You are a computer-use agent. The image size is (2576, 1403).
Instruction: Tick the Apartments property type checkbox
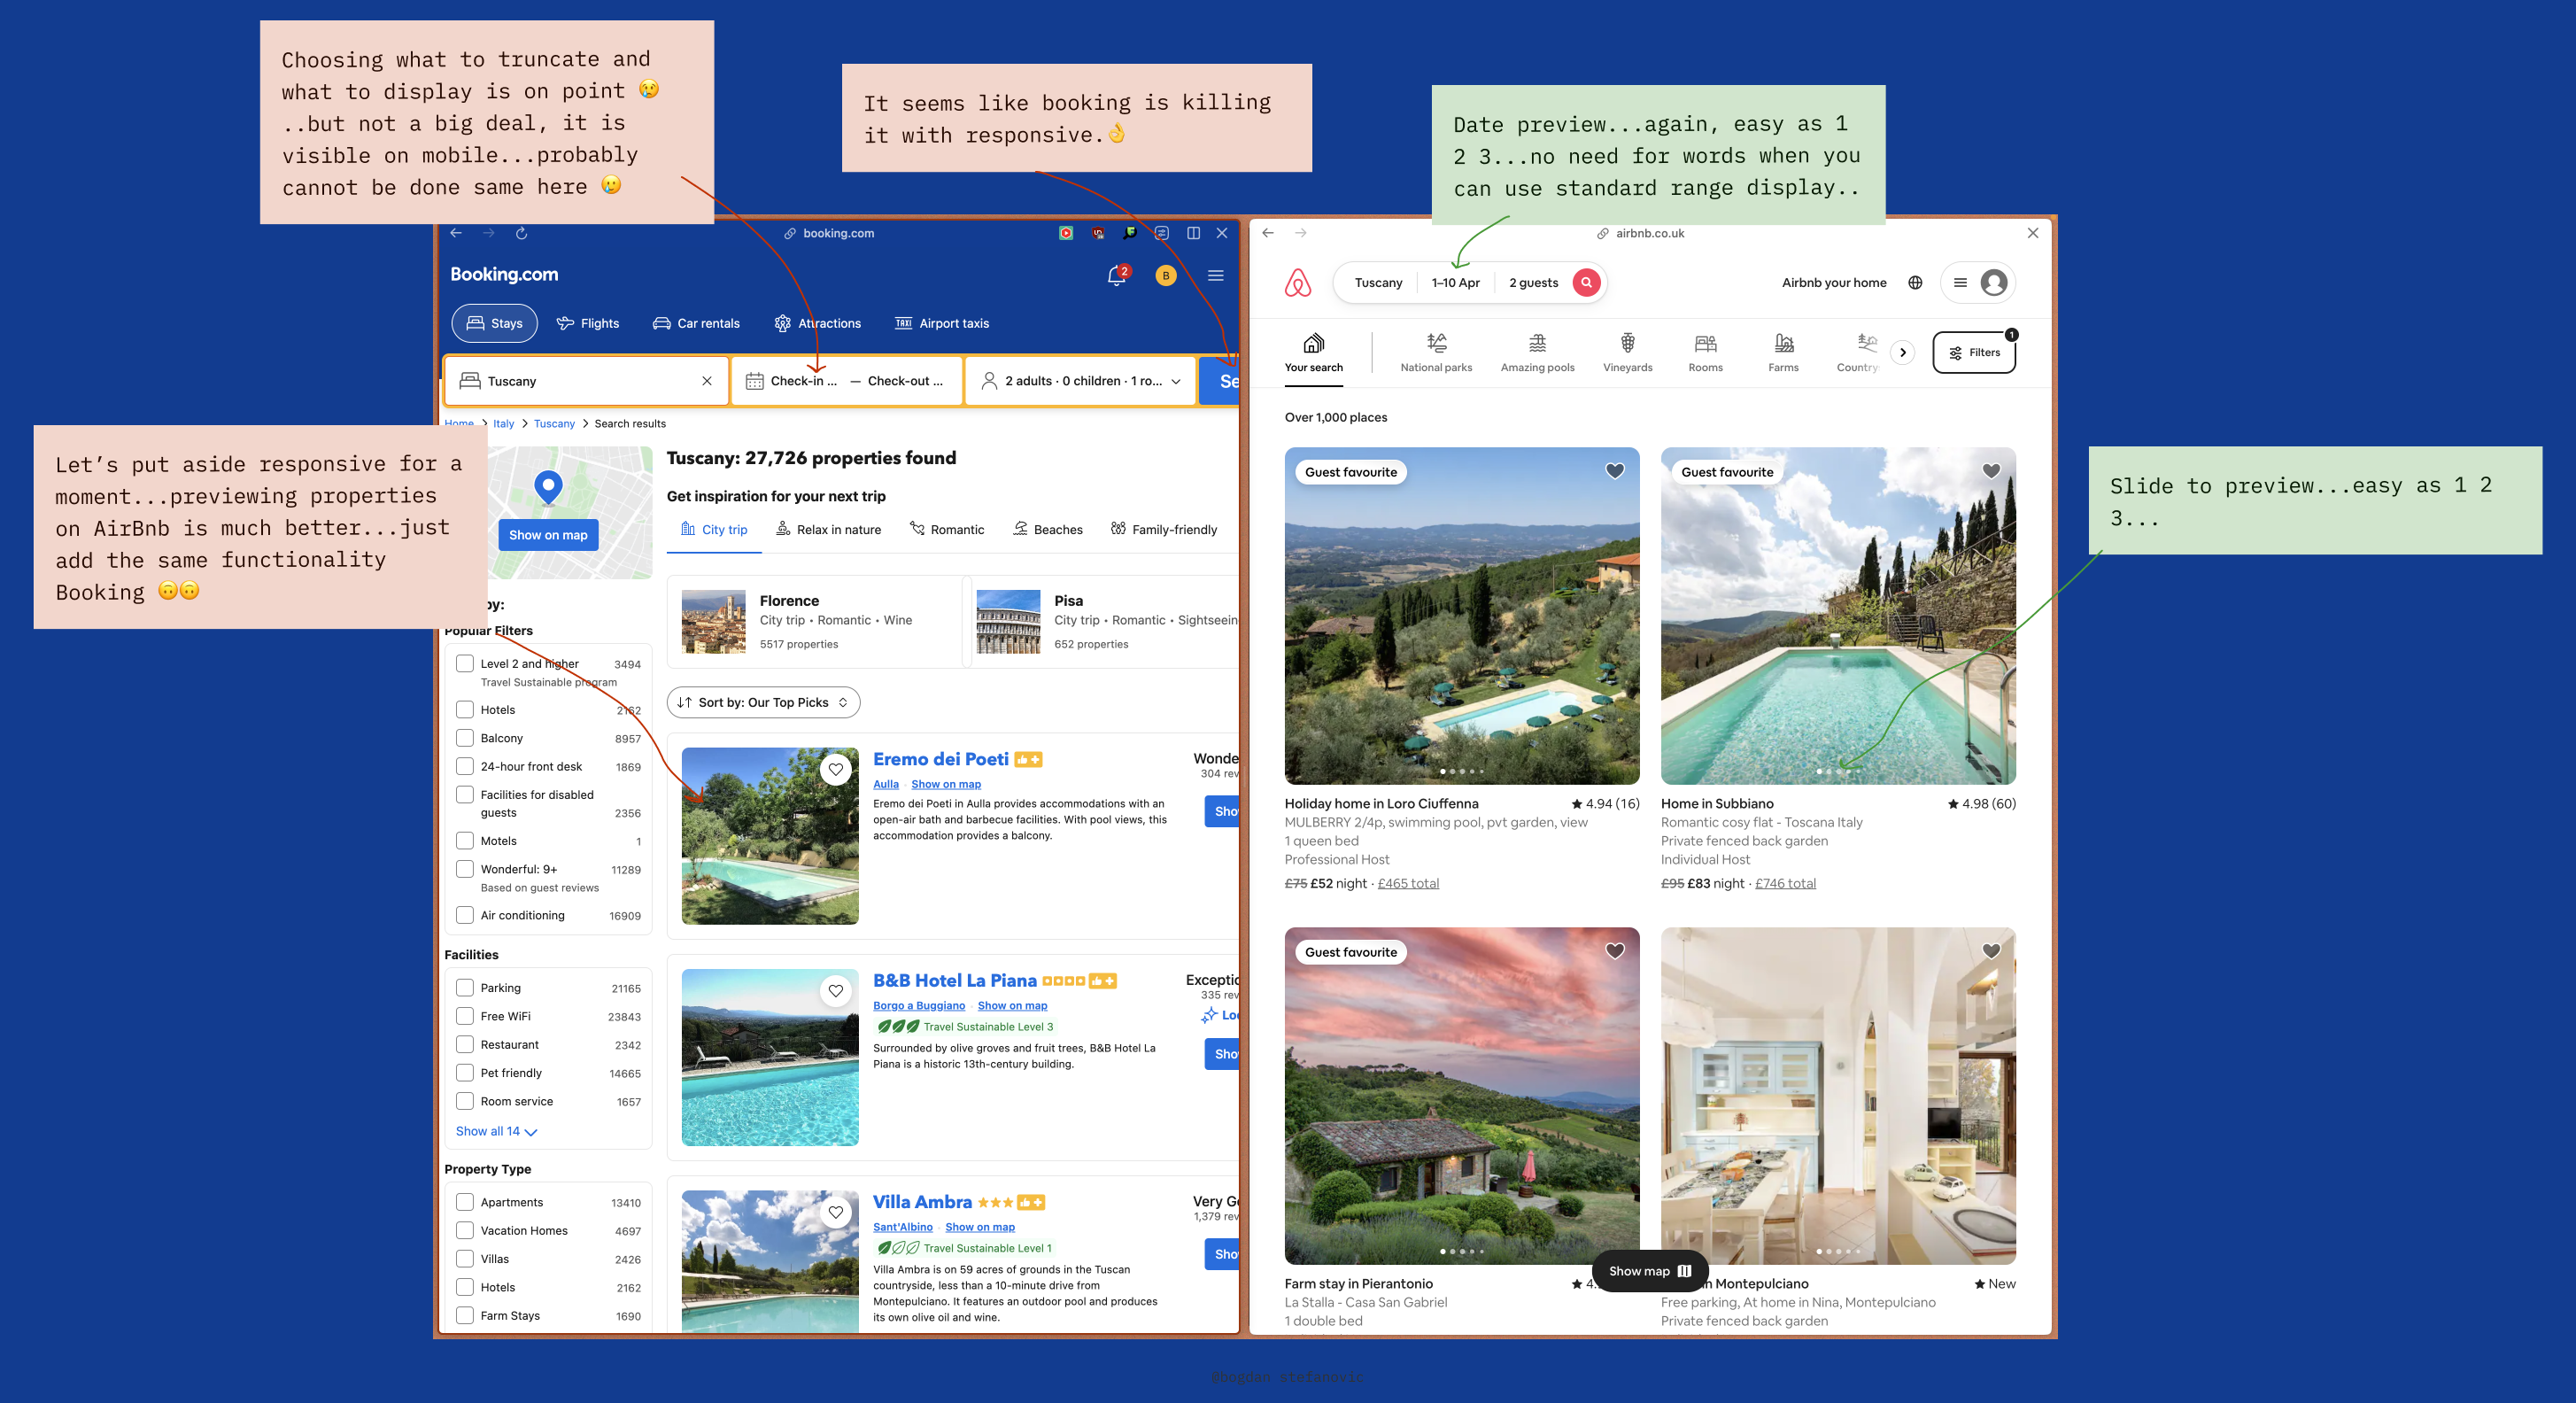(465, 1202)
